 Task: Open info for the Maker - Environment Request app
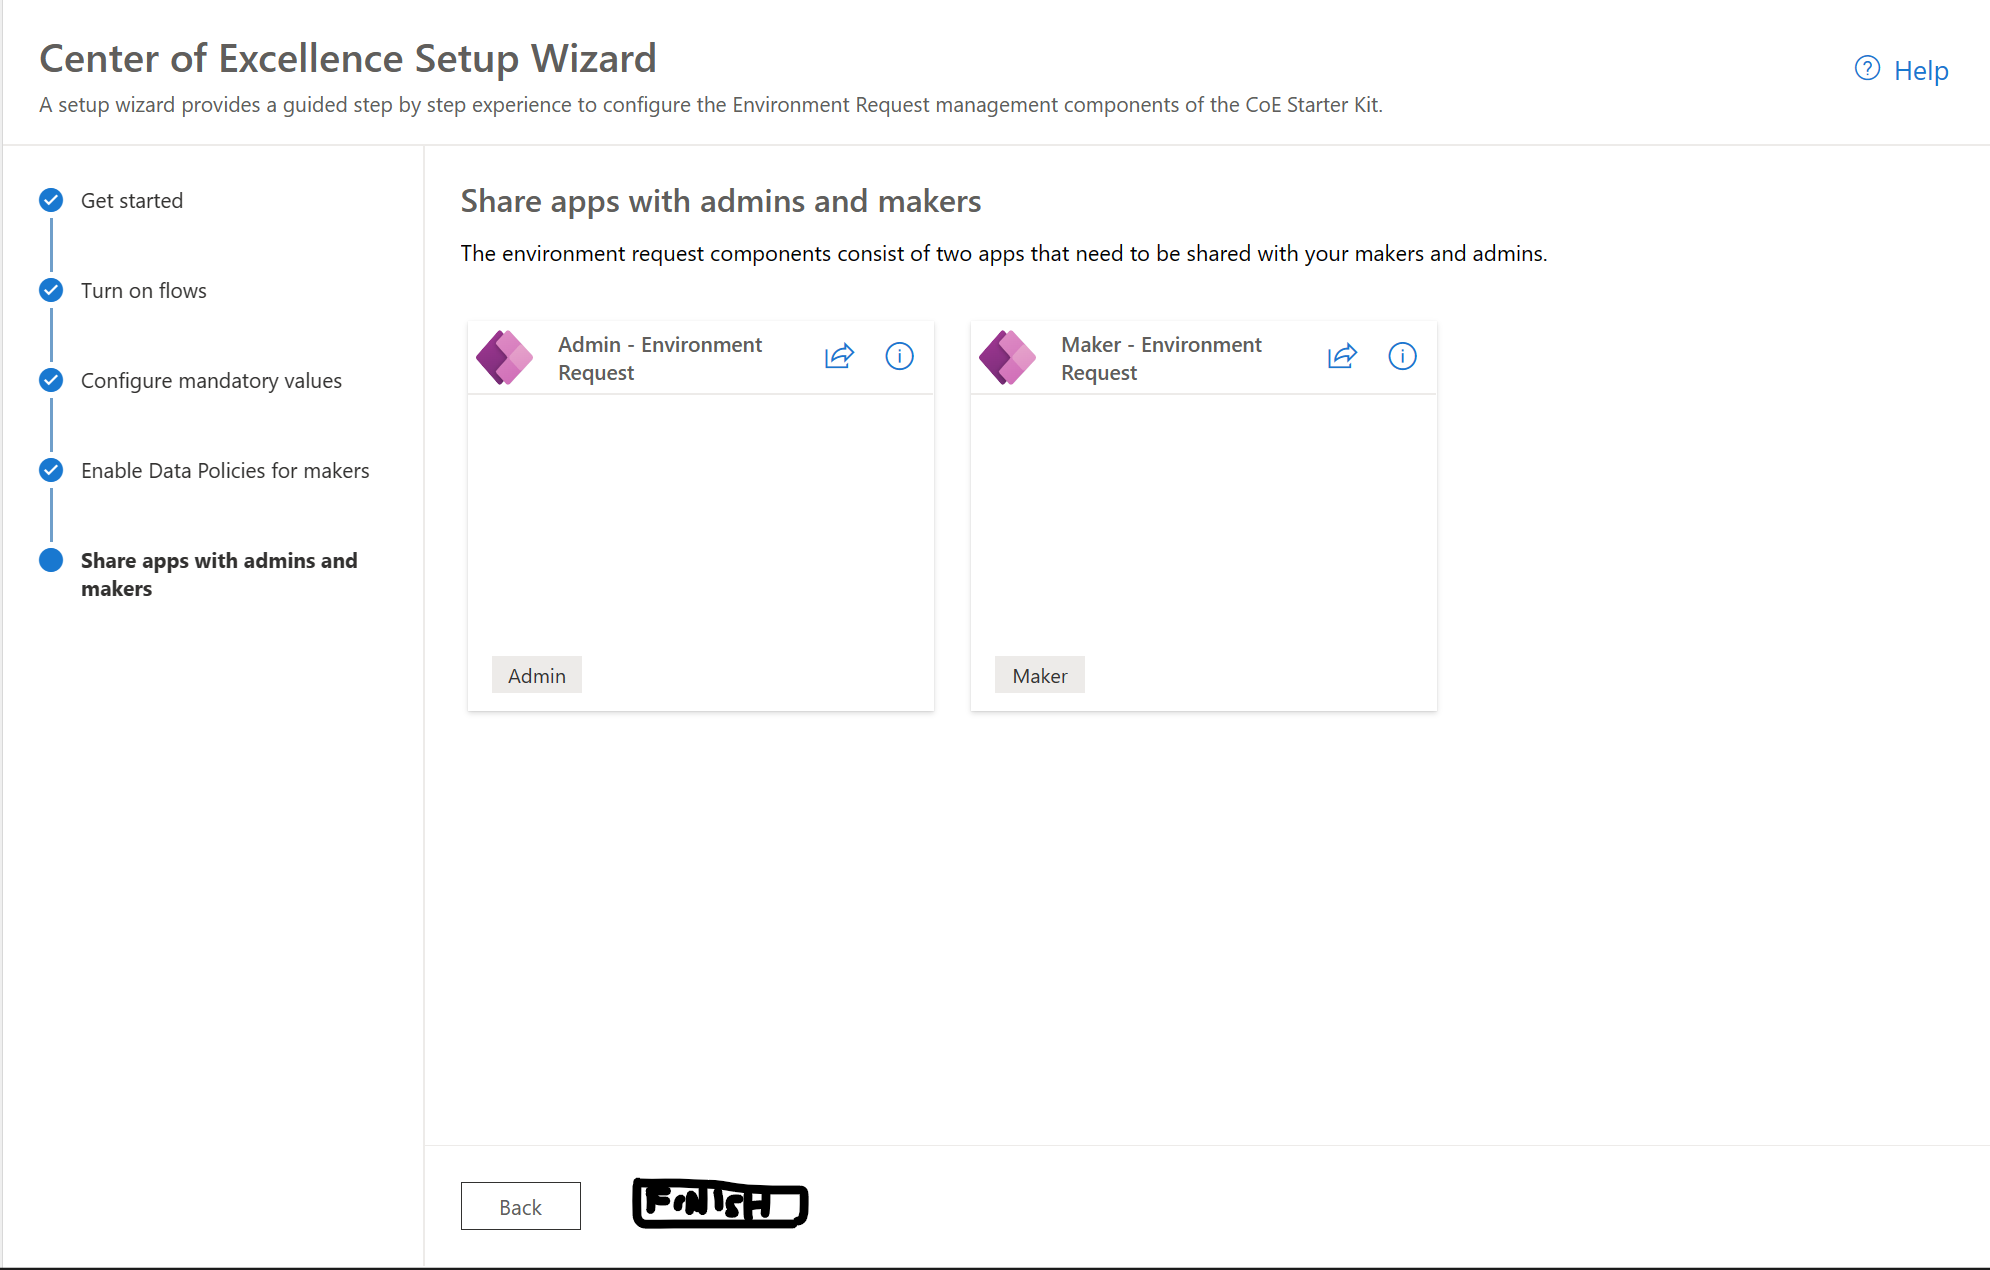click(x=1402, y=356)
